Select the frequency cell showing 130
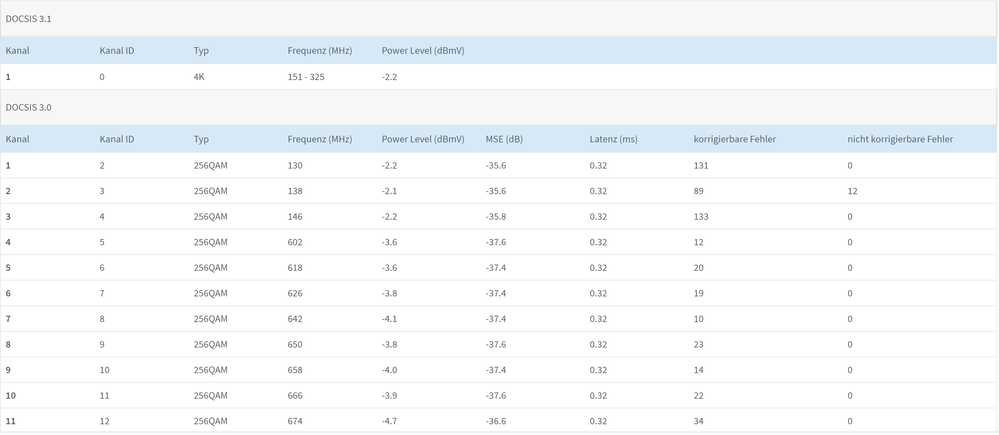Image resolution: width=999 pixels, height=435 pixels. pyautogui.click(x=295, y=165)
